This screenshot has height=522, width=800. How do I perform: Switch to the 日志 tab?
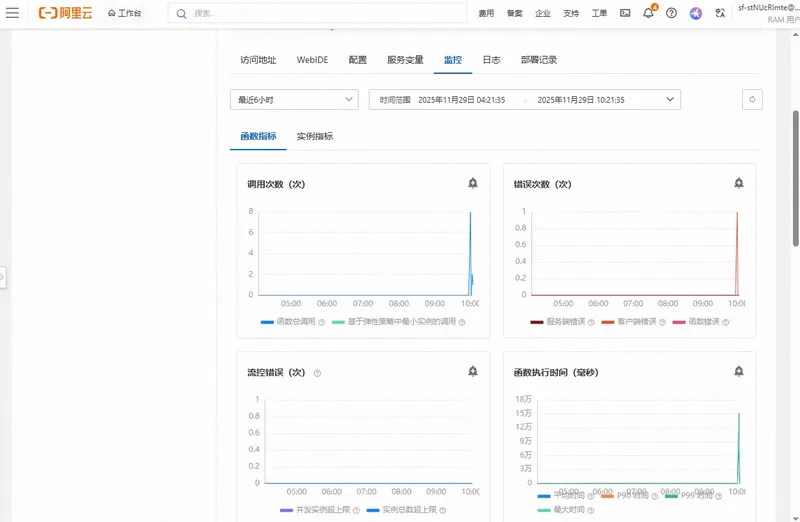coord(491,60)
